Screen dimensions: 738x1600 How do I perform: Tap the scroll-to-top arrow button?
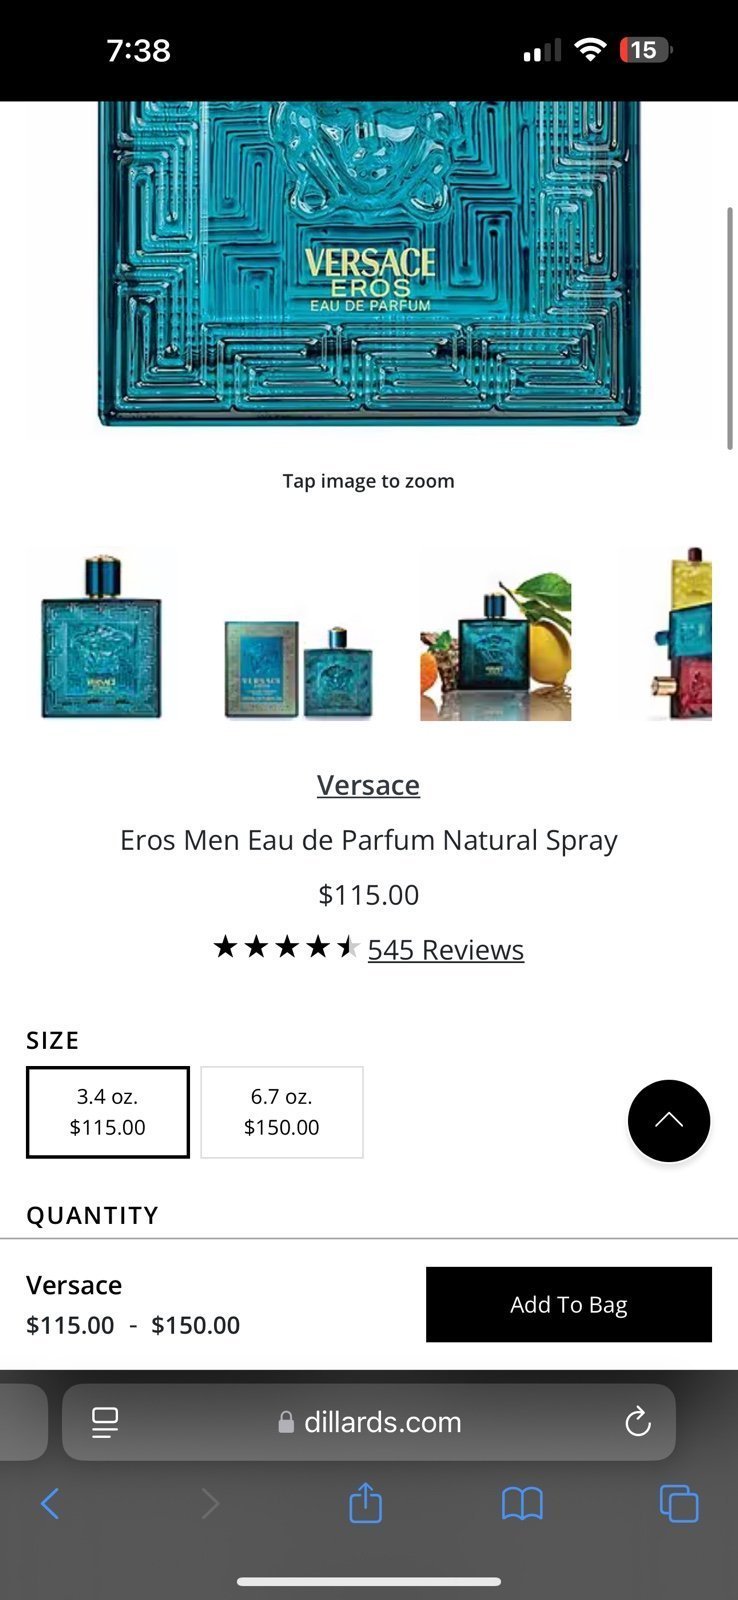(669, 1120)
